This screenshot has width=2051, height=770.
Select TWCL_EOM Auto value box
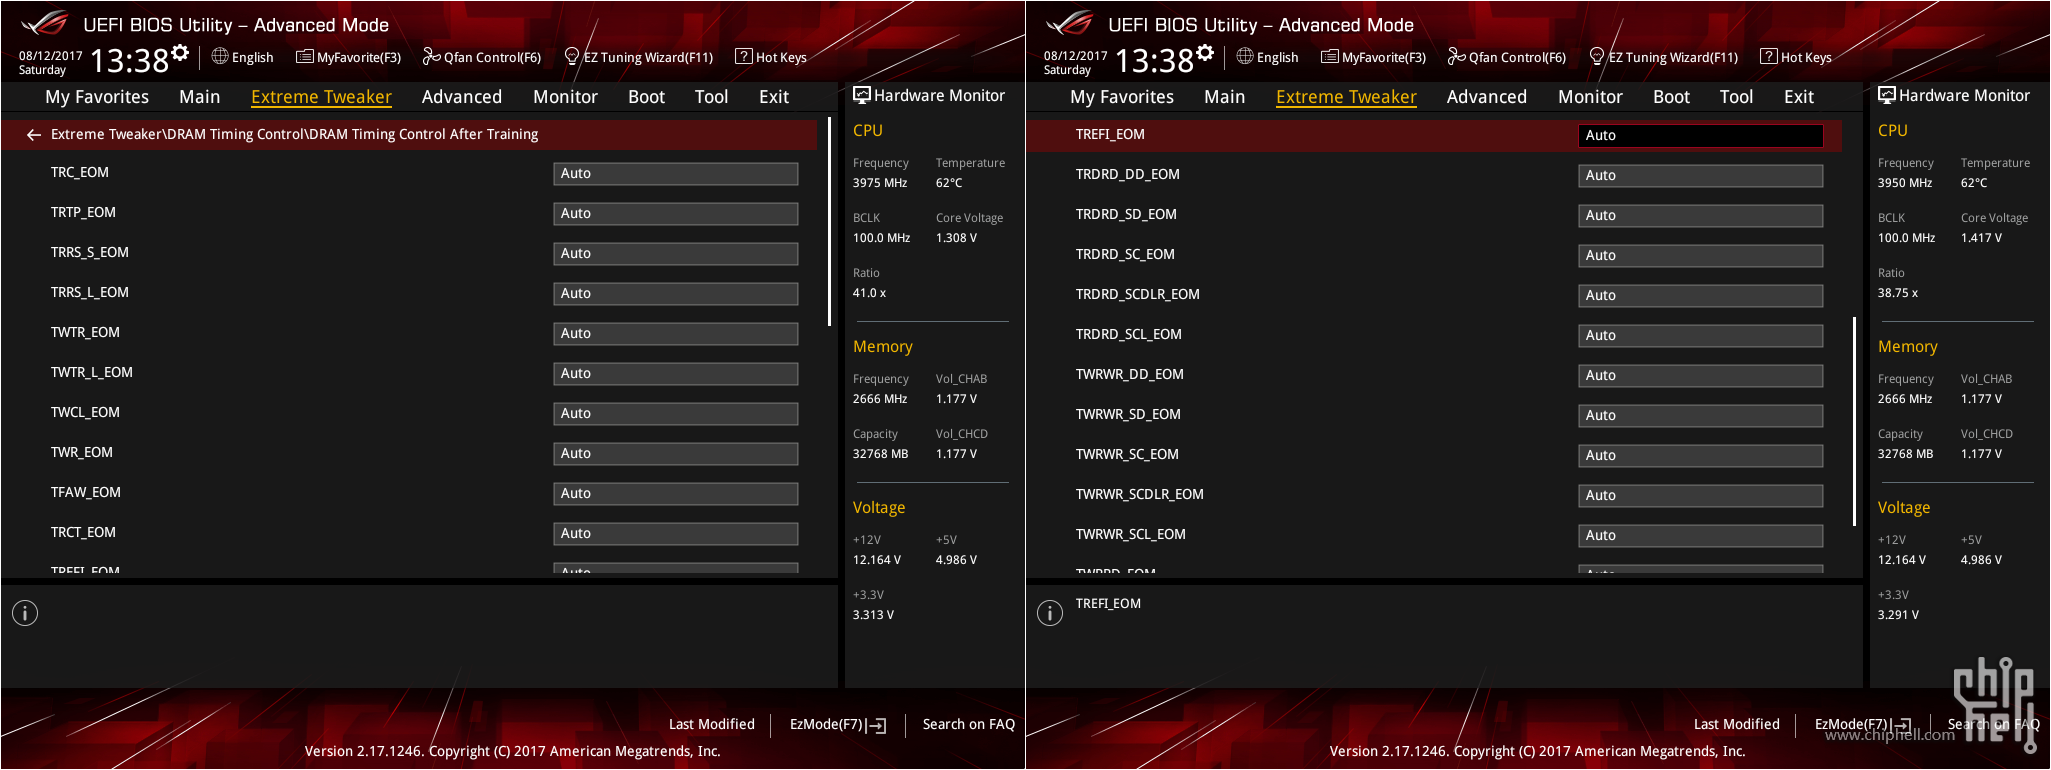click(x=676, y=414)
